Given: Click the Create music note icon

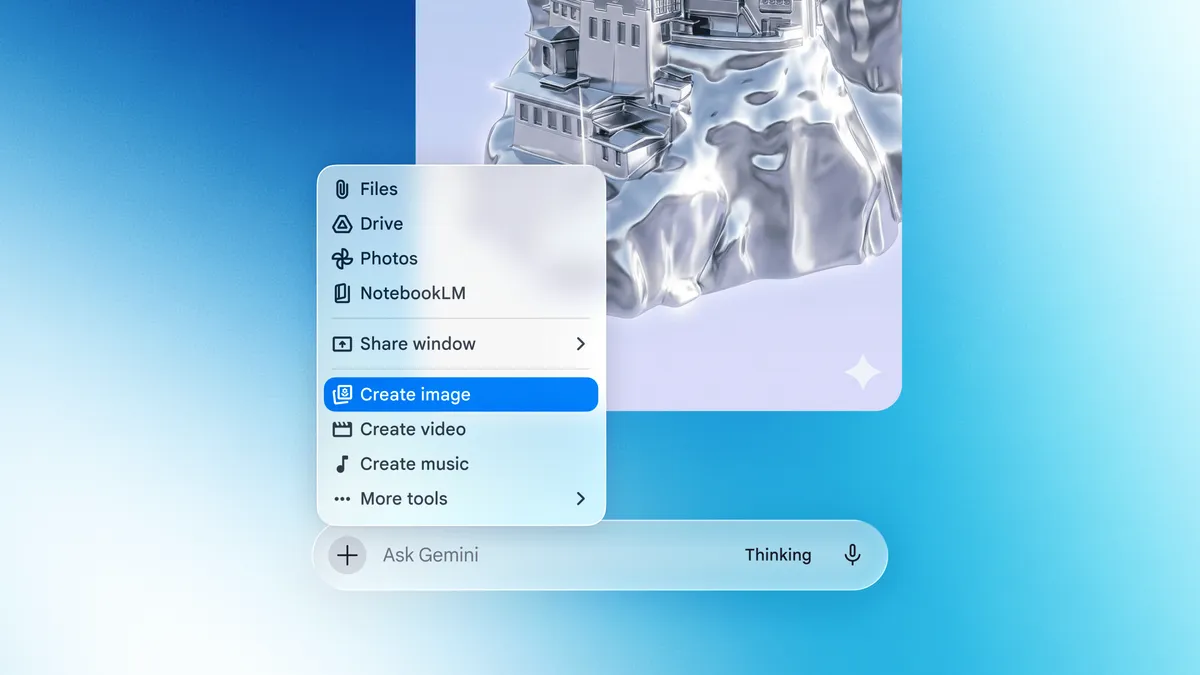Looking at the screenshot, I should 342,464.
